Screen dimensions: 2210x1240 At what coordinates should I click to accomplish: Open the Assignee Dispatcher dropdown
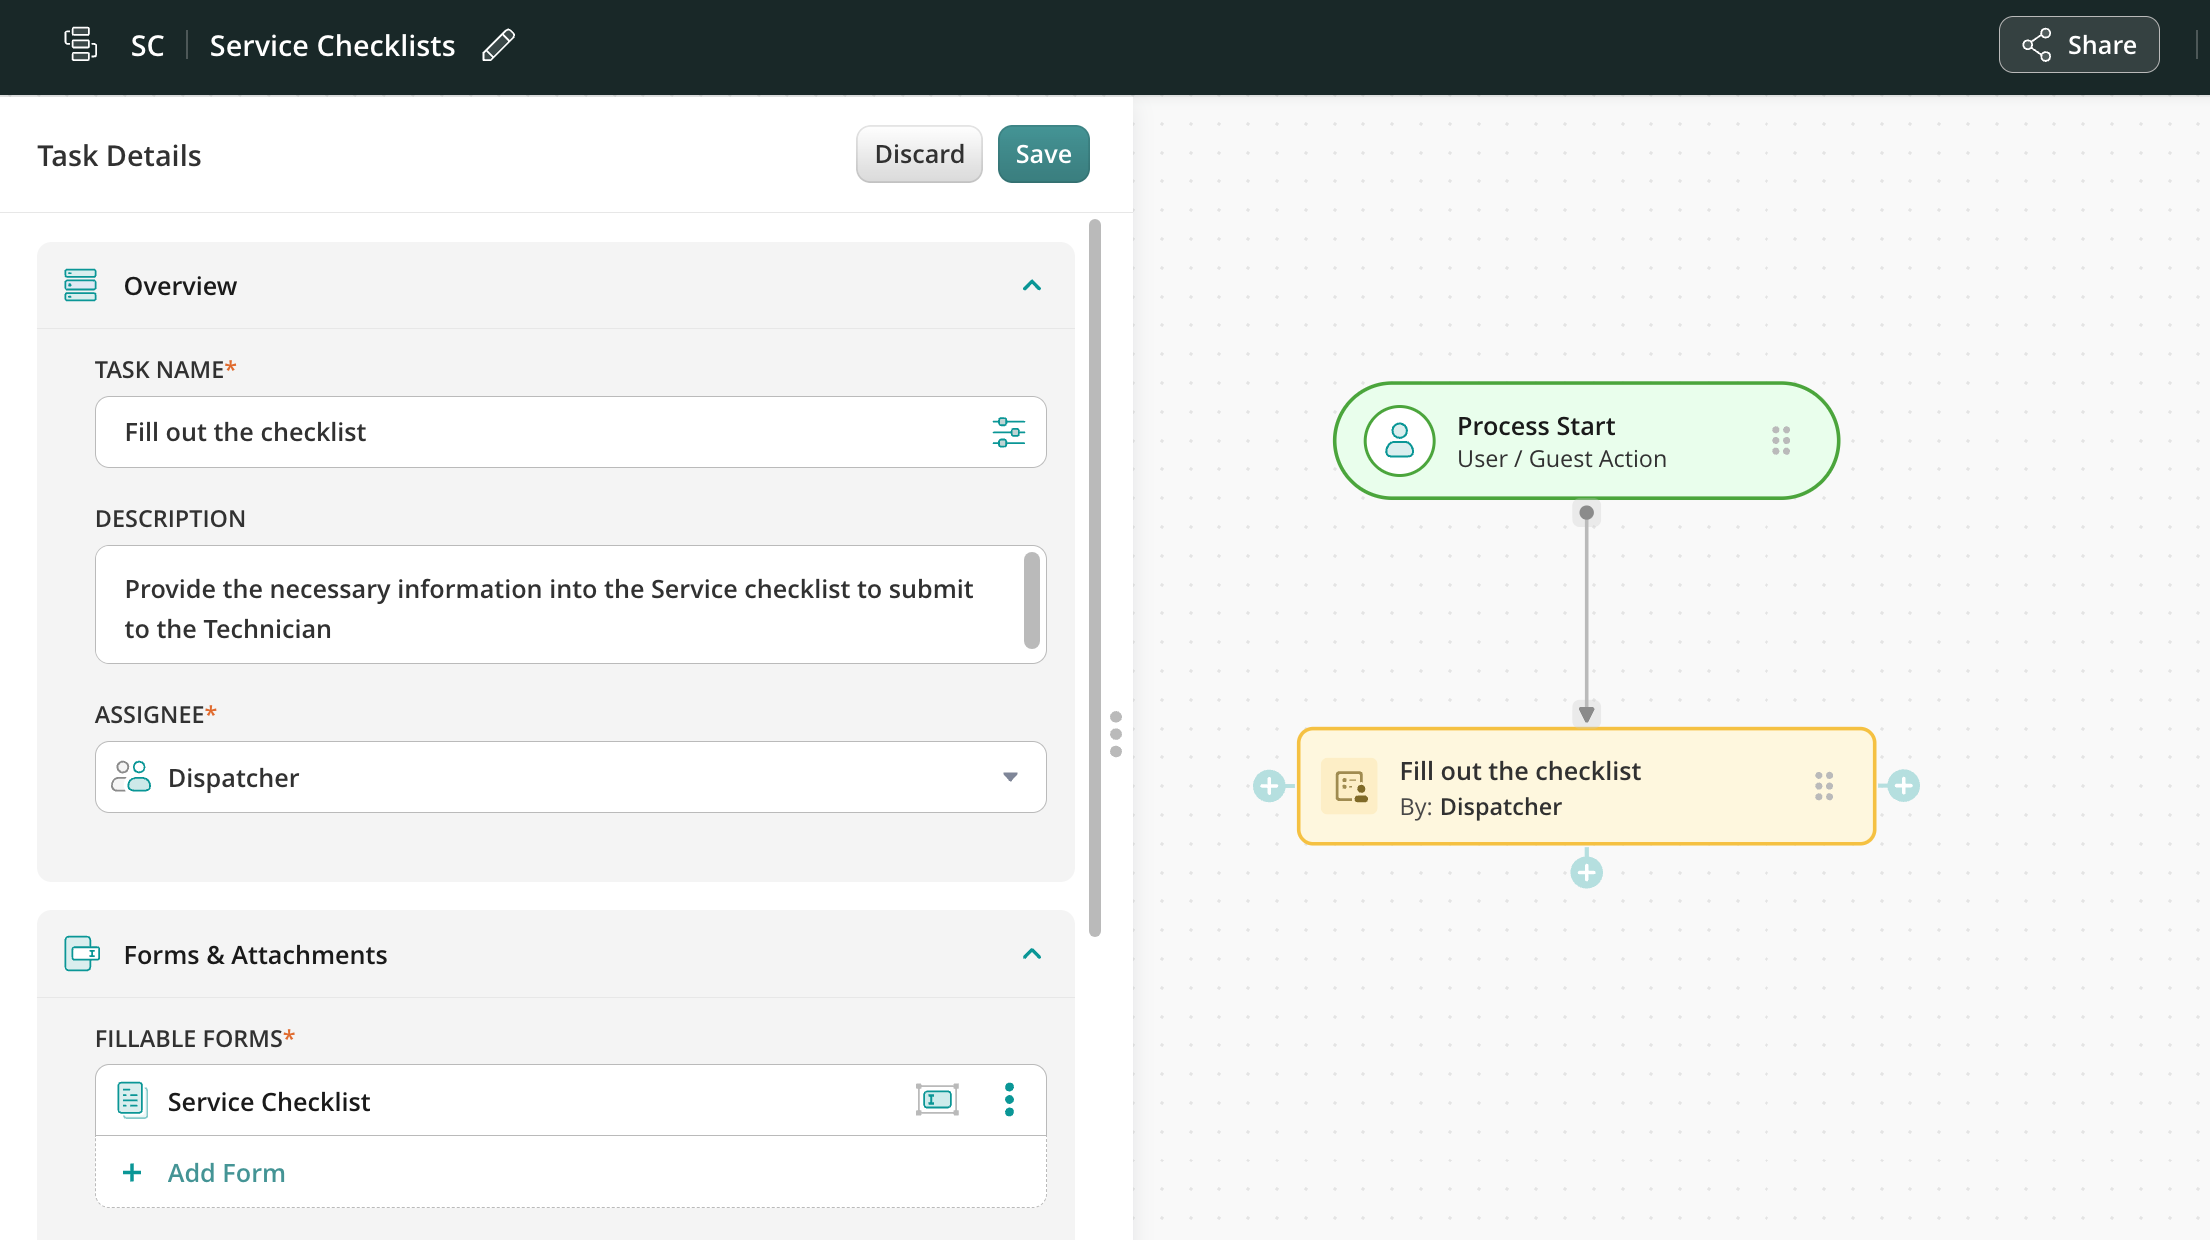coord(1010,777)
